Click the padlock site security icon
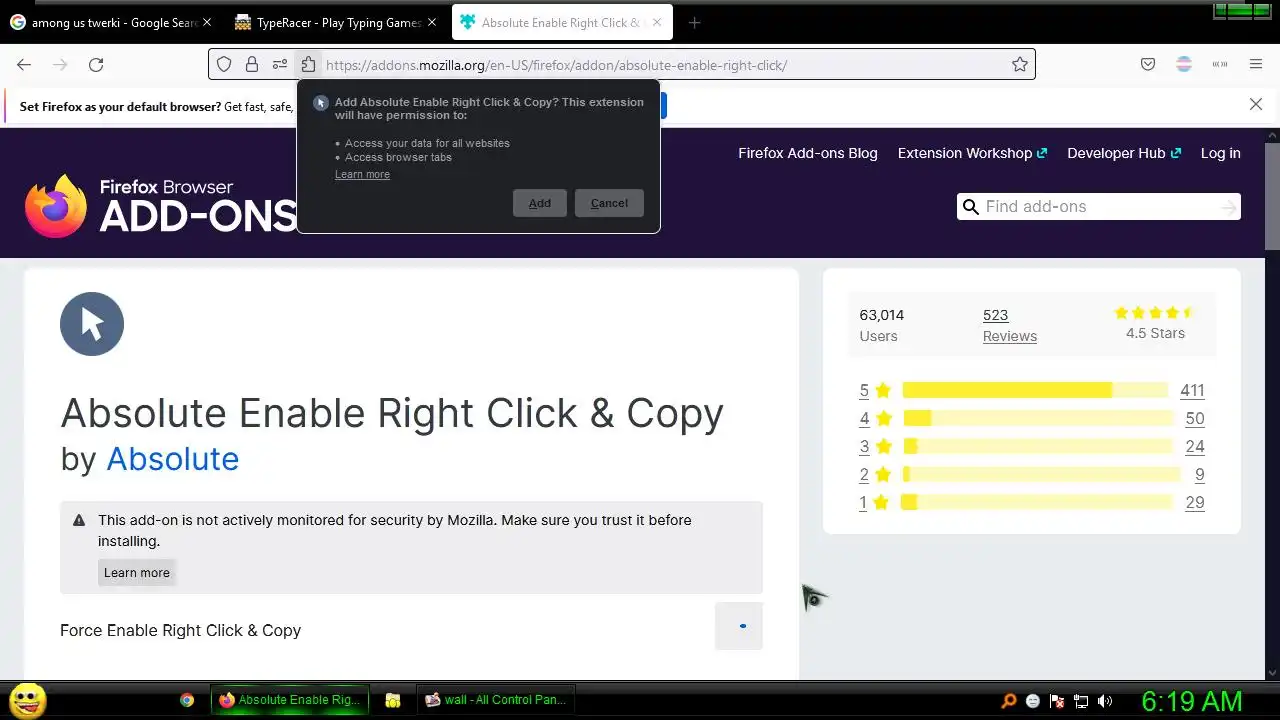The height and width of the screenshot is (720, 1280). 252,64
